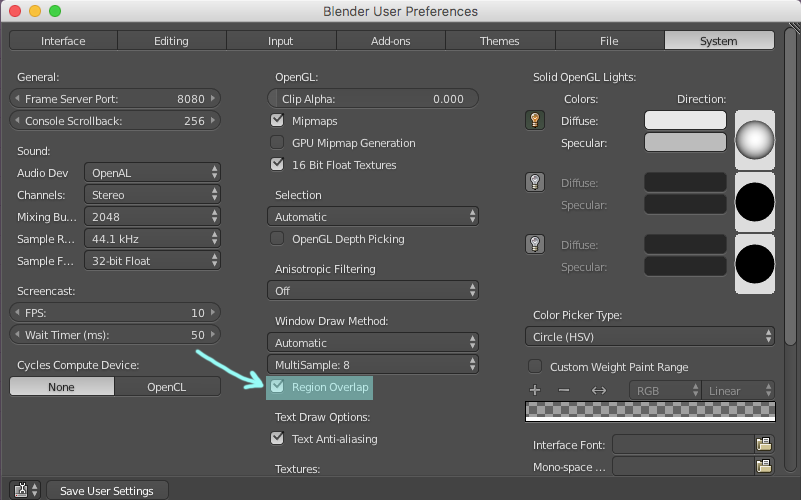Switch to the File tab
The height and width of the screenshot is (500, 801).
(609, 41)
